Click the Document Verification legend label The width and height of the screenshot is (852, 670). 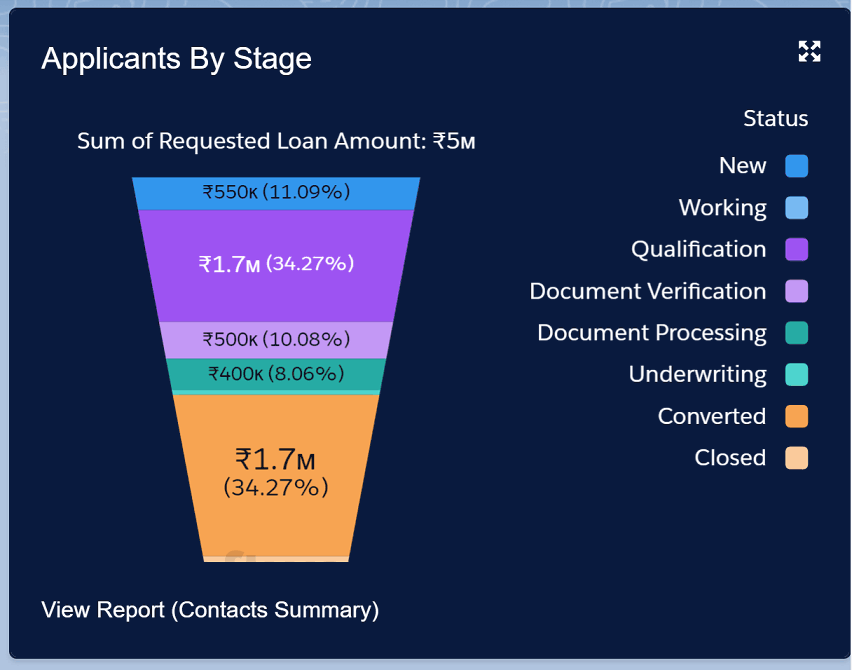pyautogui.click(x=648, y=291)
